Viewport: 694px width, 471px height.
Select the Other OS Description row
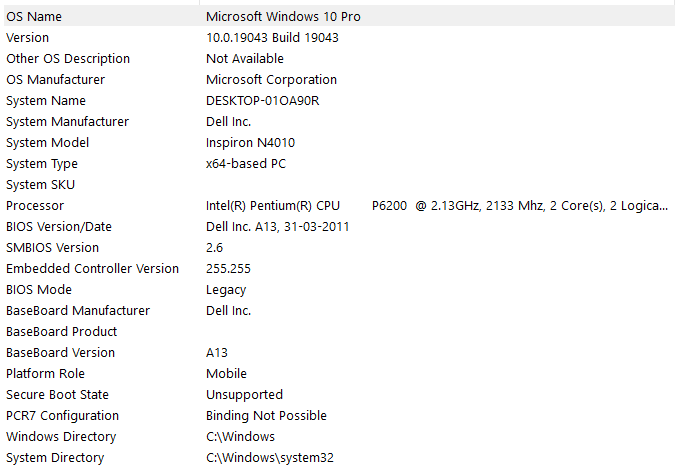[68, 59]
